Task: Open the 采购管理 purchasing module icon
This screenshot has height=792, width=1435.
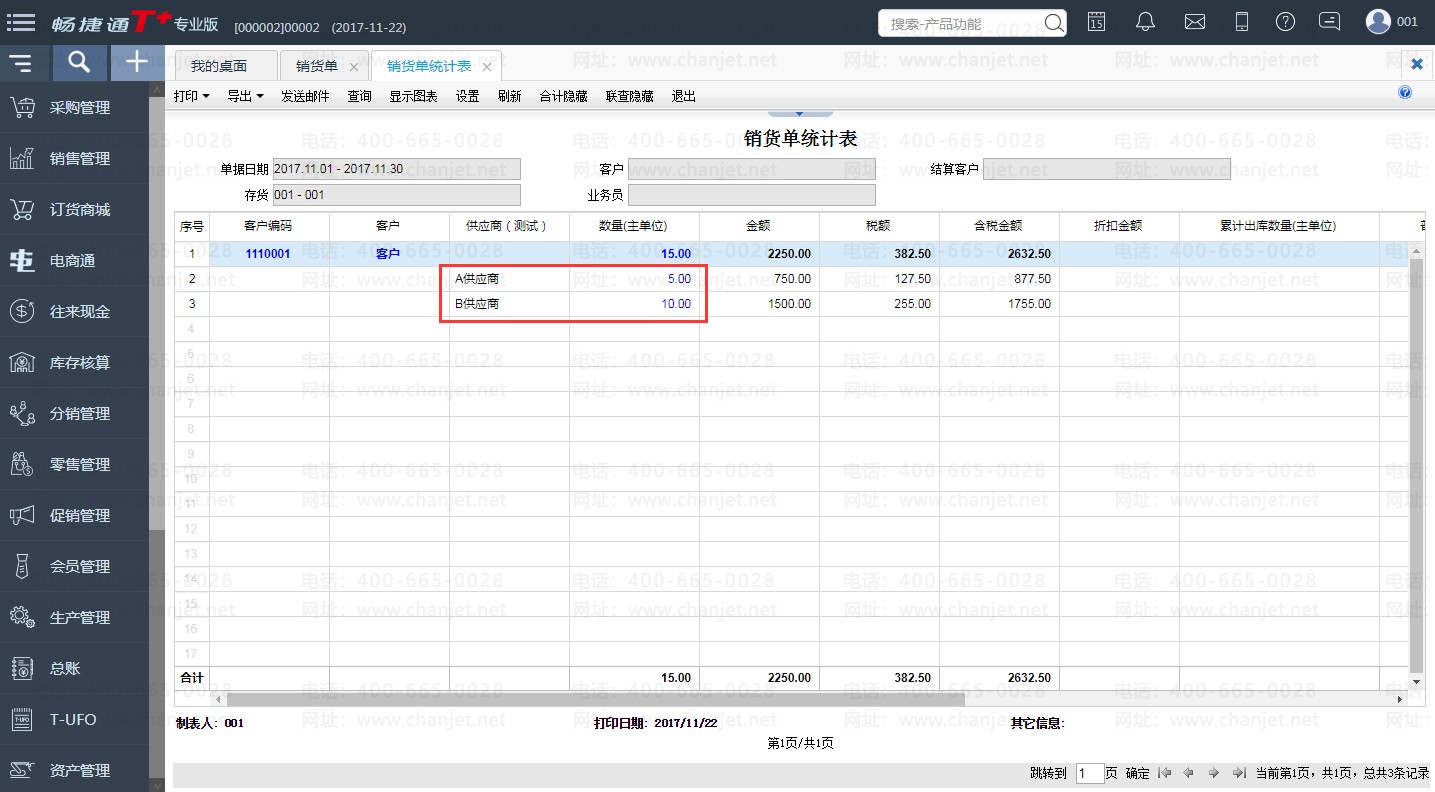Action: point(22,108)
